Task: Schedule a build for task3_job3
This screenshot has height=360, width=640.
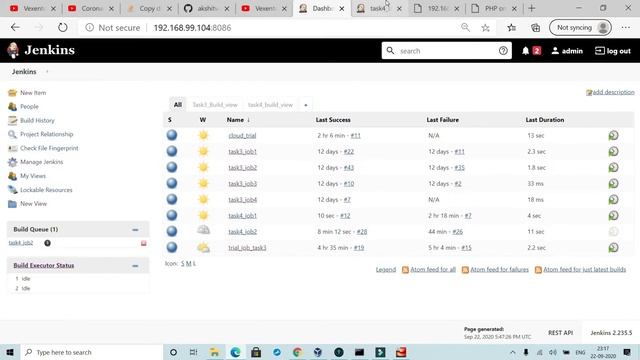Action: point(613,183)
